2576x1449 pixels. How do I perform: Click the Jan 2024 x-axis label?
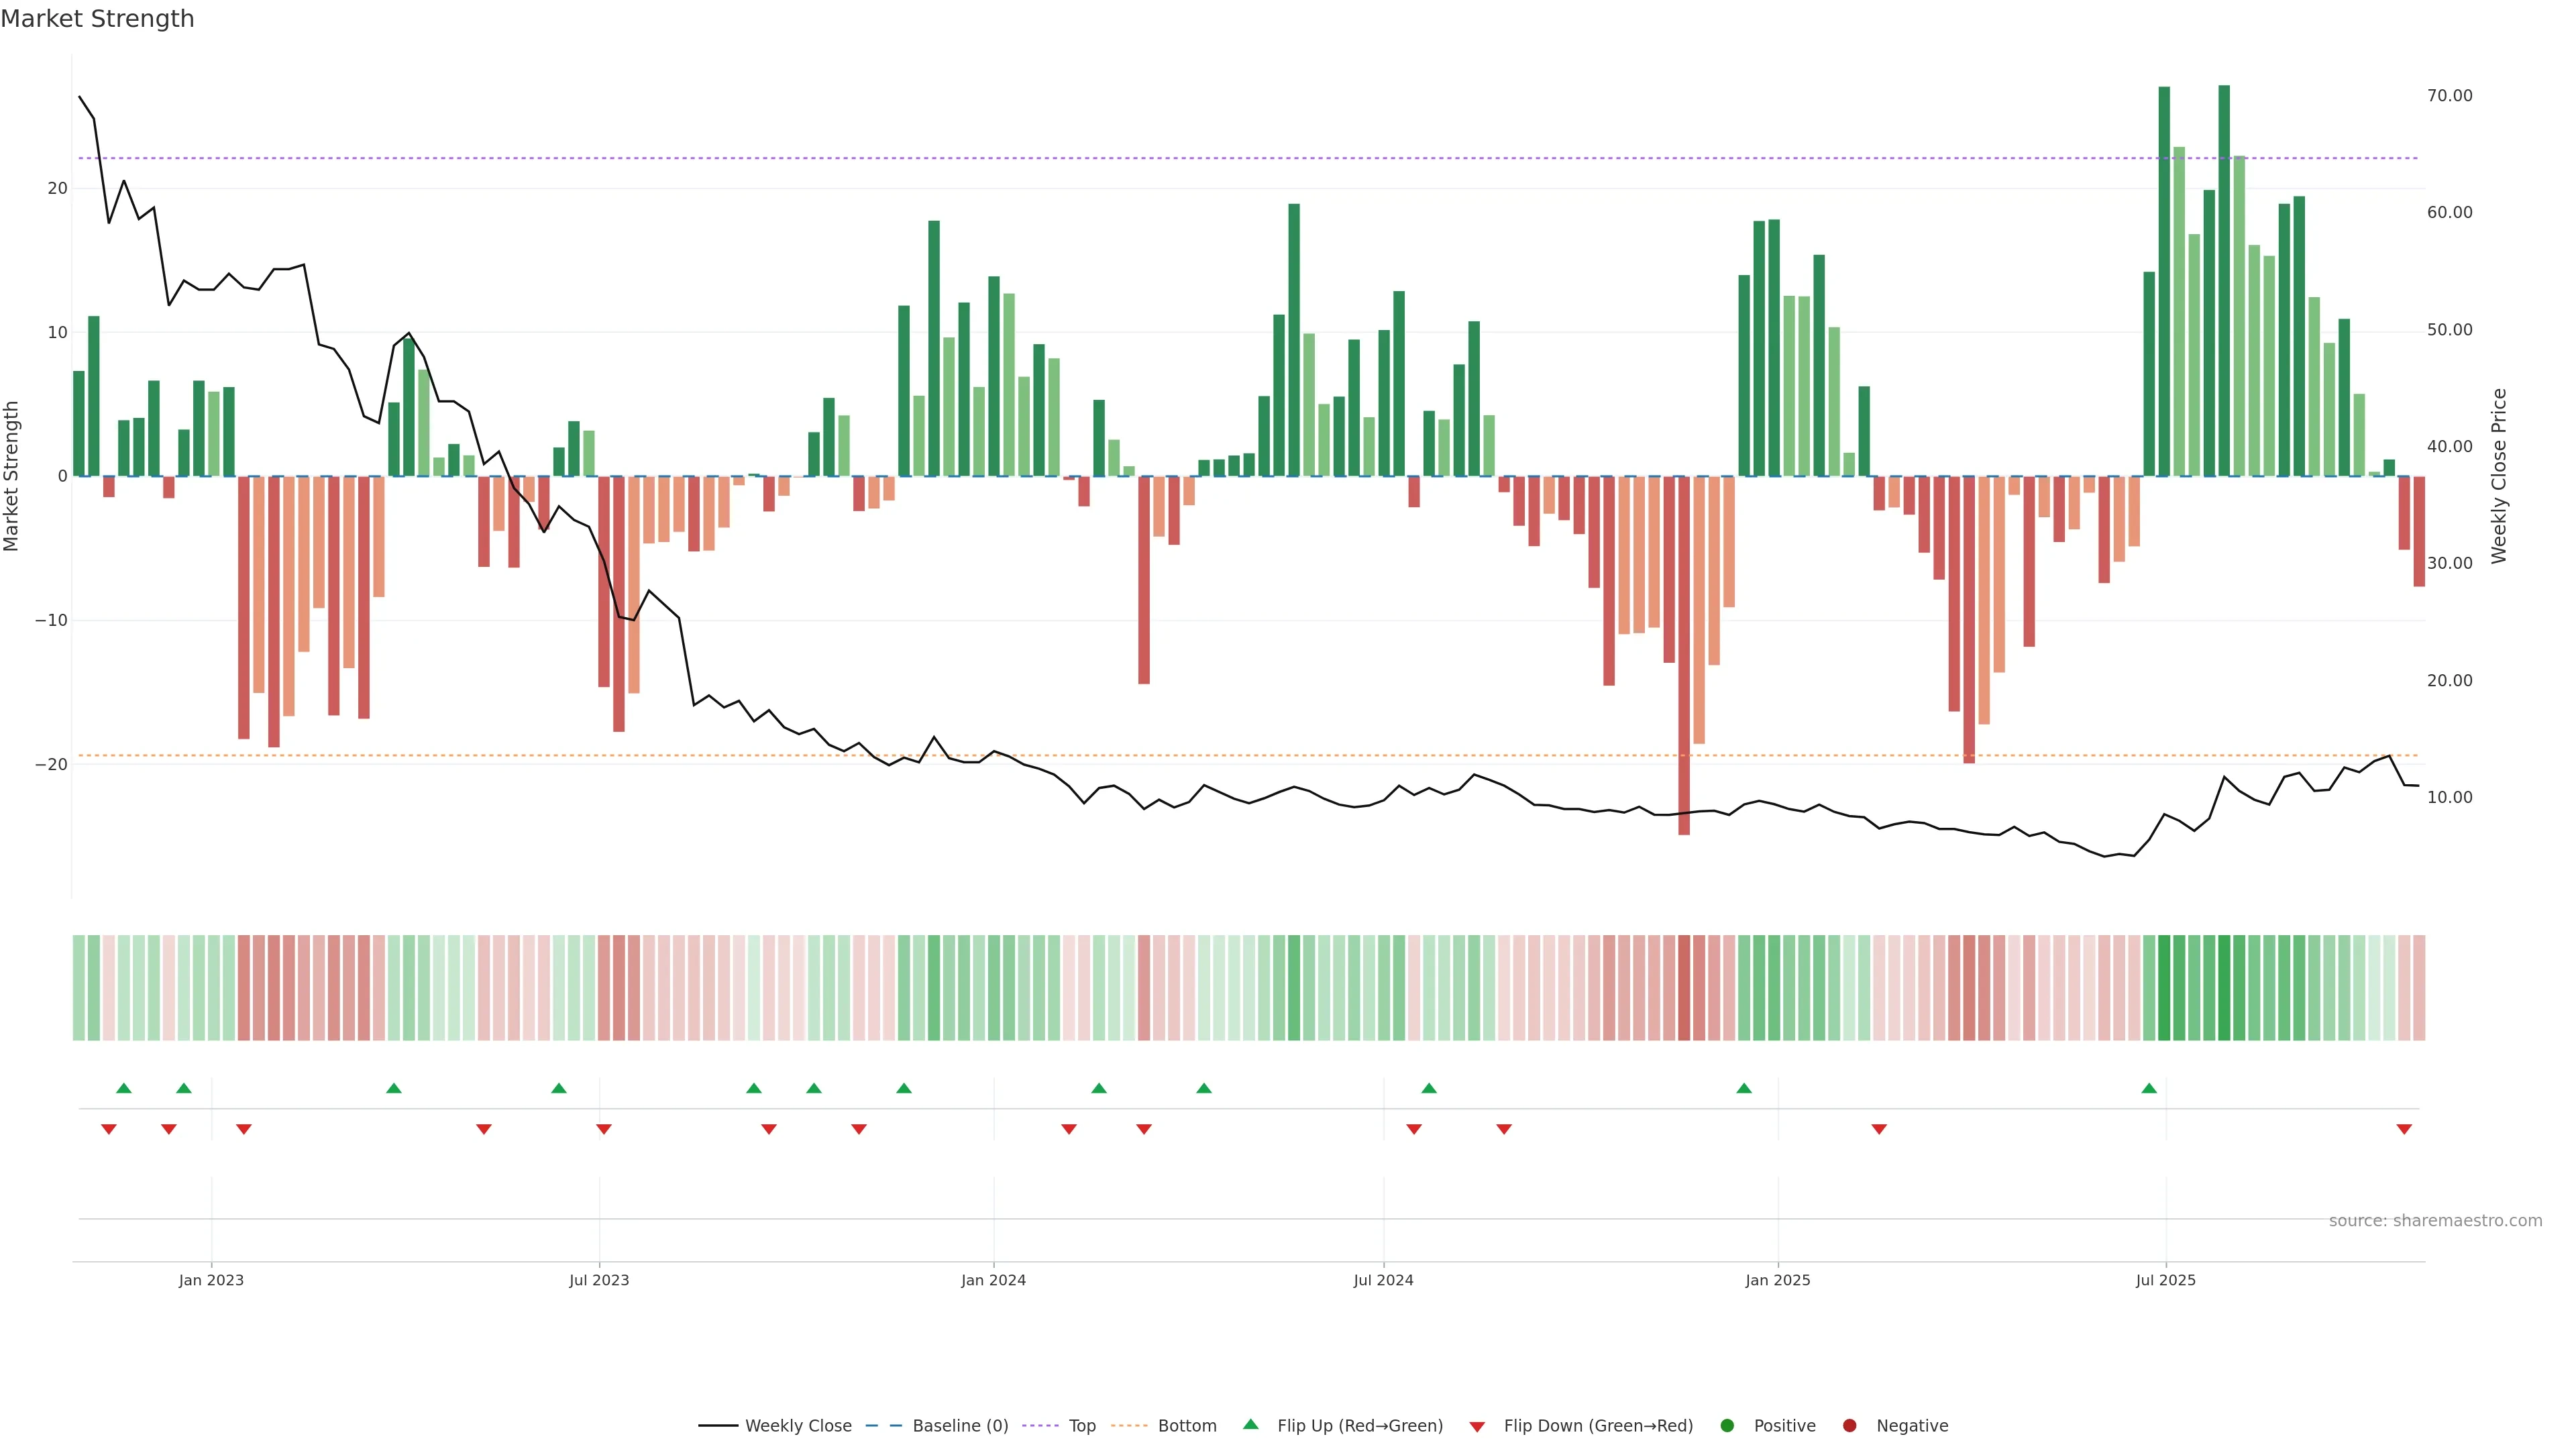[993, 1281]
